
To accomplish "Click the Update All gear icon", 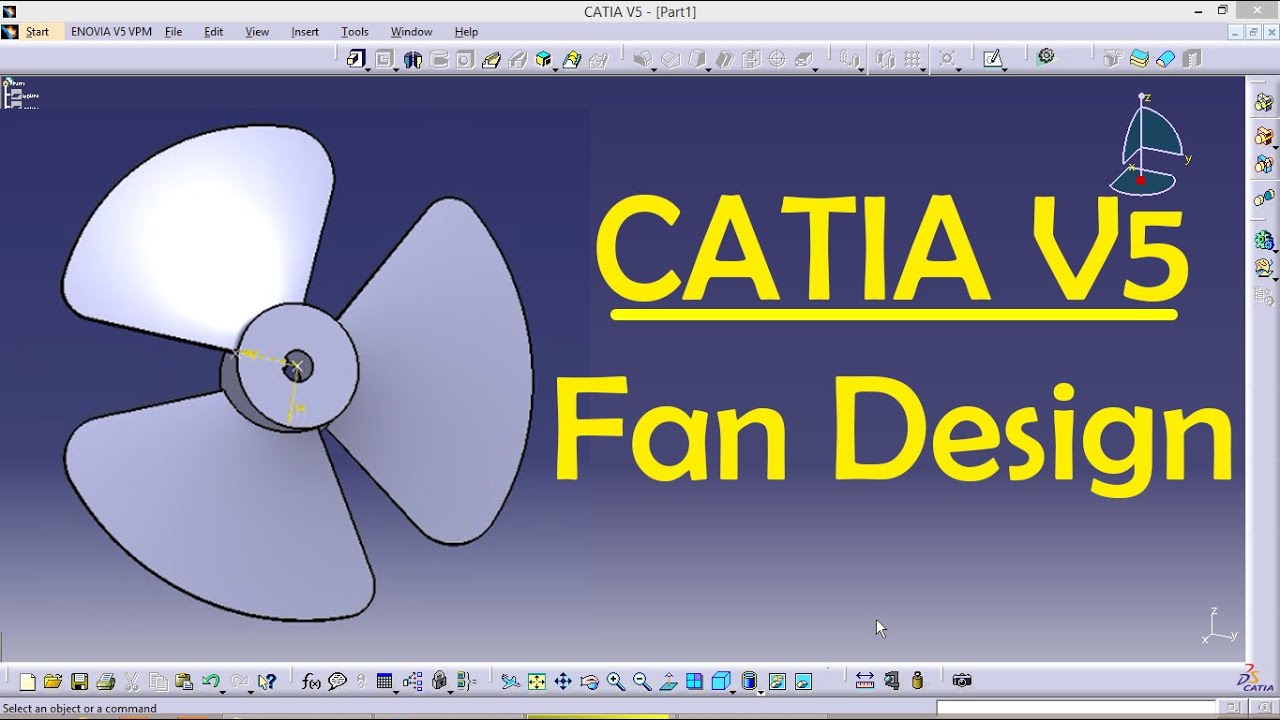I will [1046, 57].
